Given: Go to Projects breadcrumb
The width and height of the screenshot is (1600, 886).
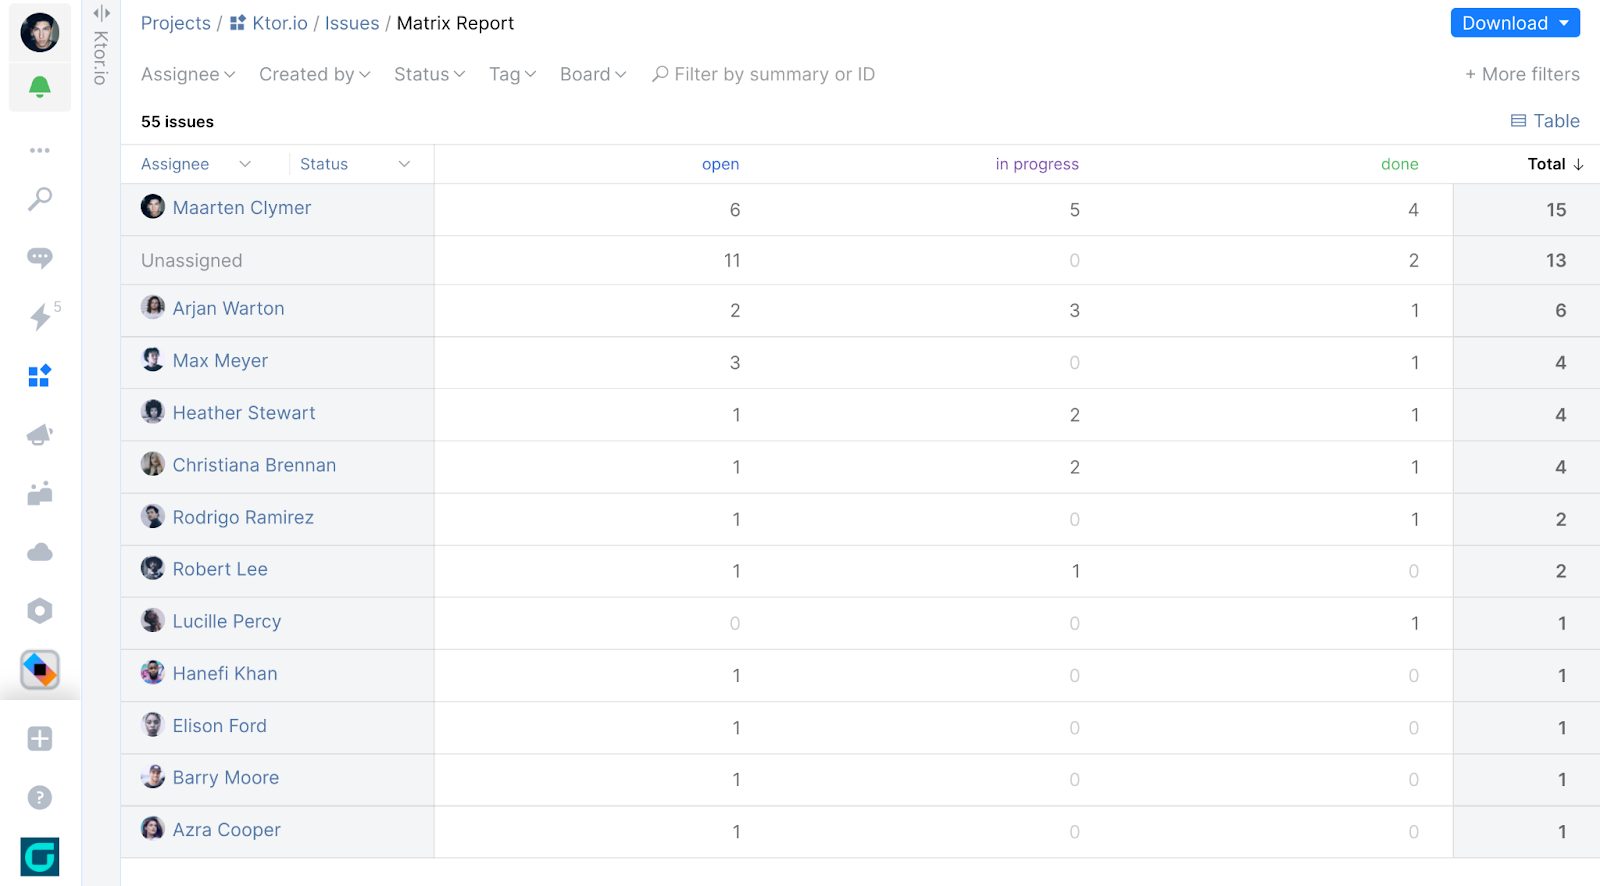Looking at the screenshot, I should tap(176, 23).
